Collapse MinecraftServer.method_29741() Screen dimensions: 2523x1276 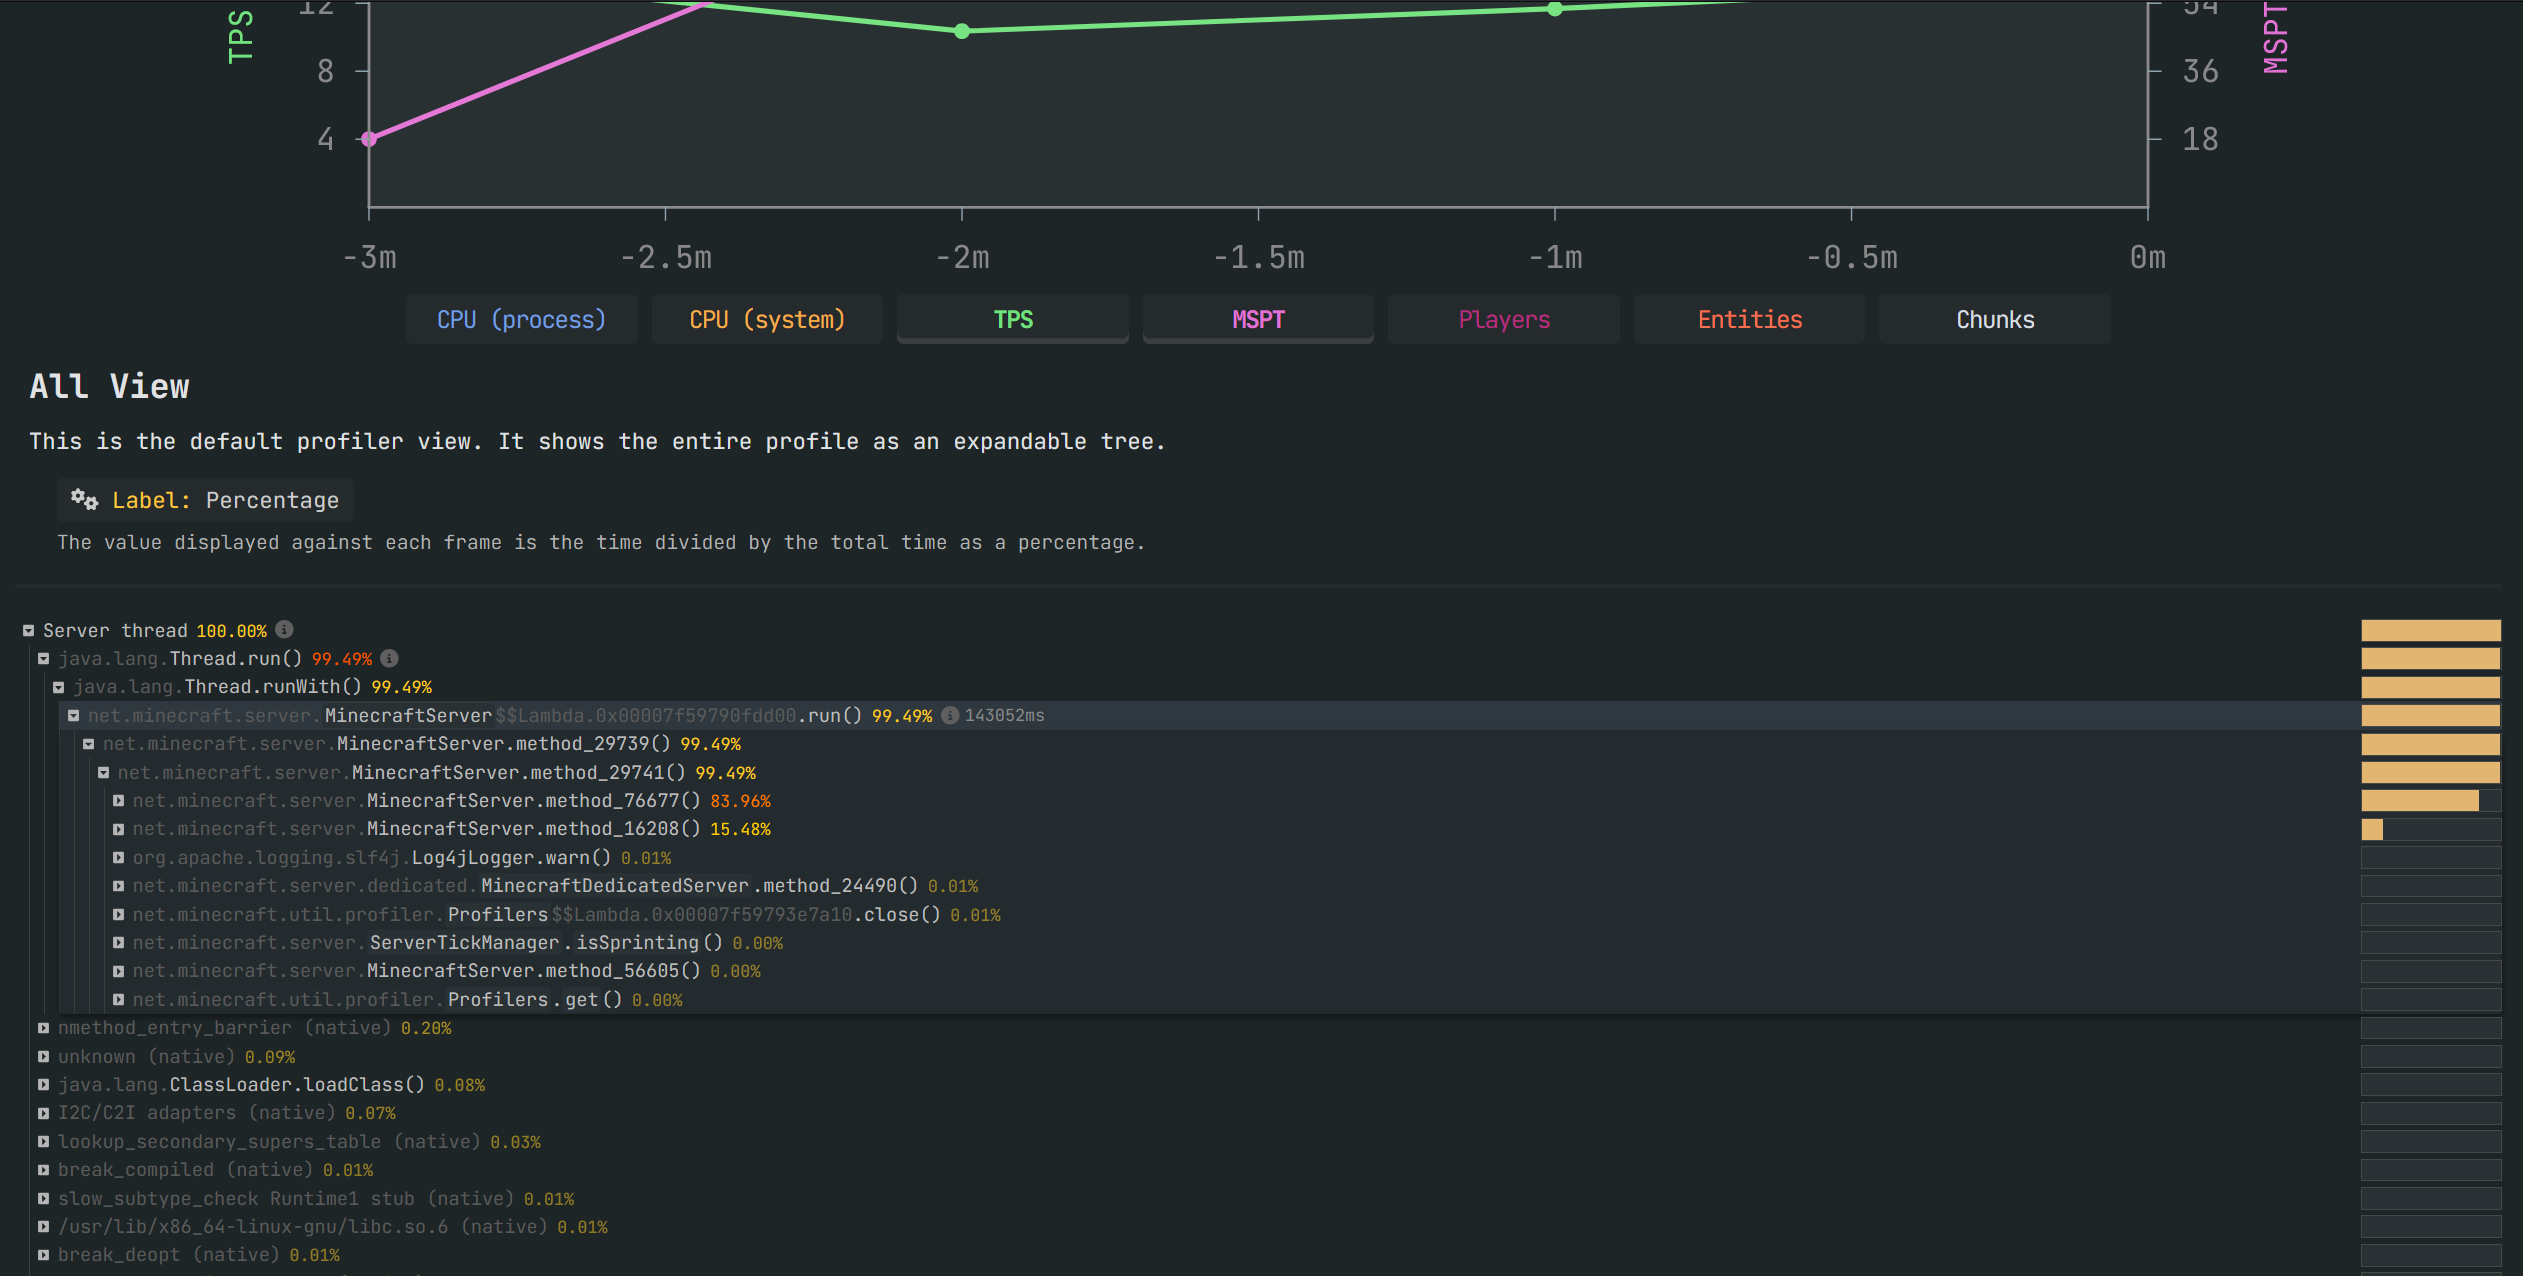tap(104, 772)
